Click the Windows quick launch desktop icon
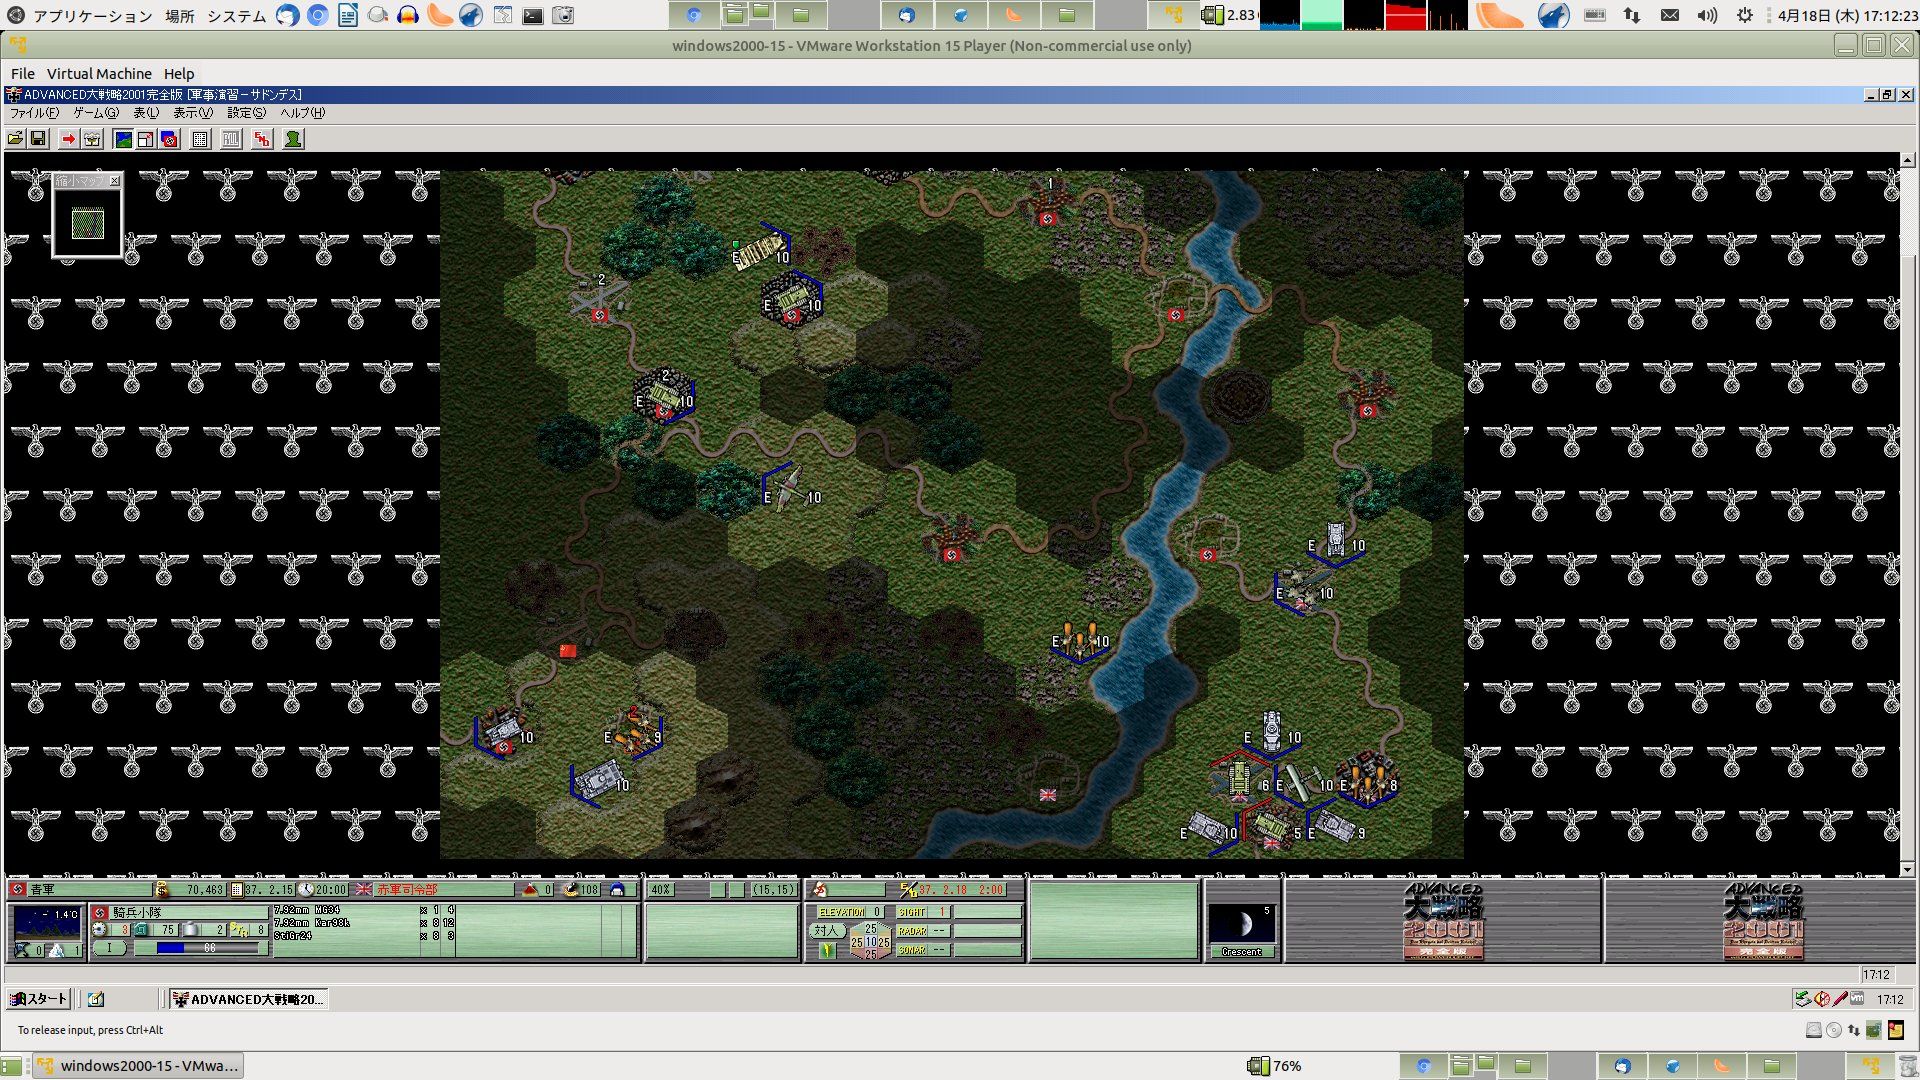Image resolution: width=1920 pixels, height=1080 pixels. pos(96,999)
